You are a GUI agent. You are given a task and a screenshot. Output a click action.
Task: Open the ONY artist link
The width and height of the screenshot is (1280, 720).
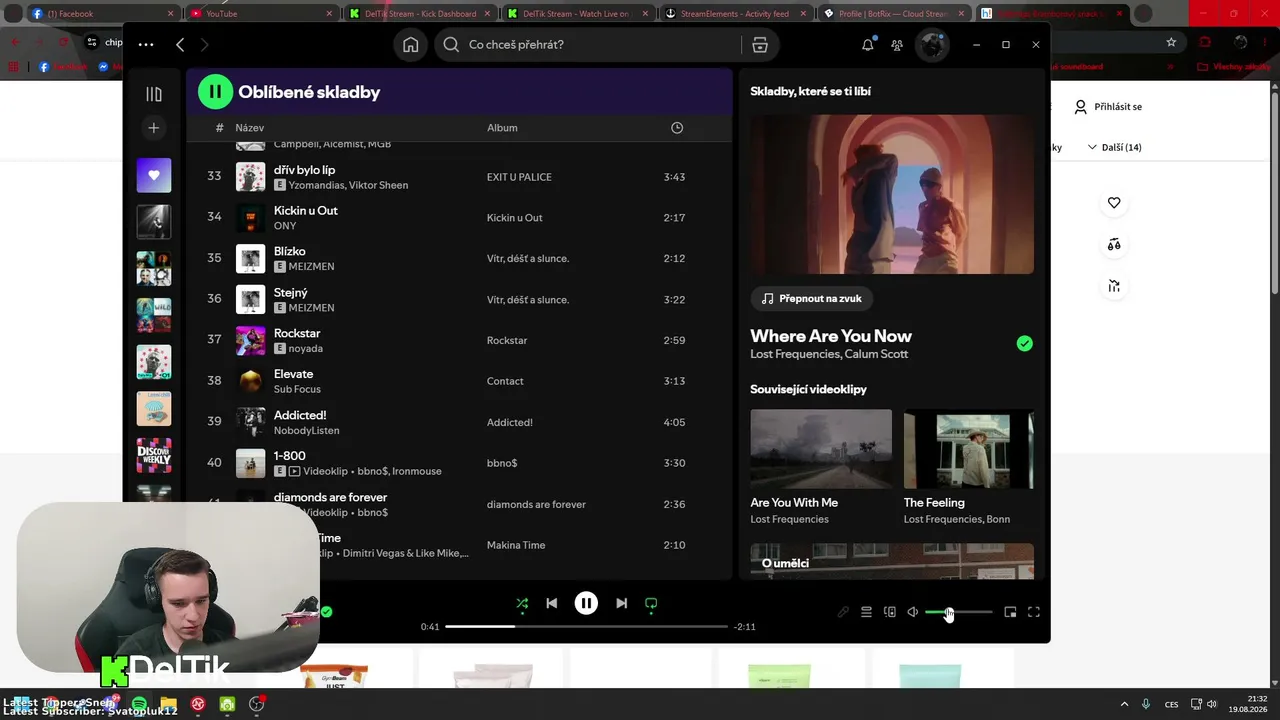tap(285, 226)
